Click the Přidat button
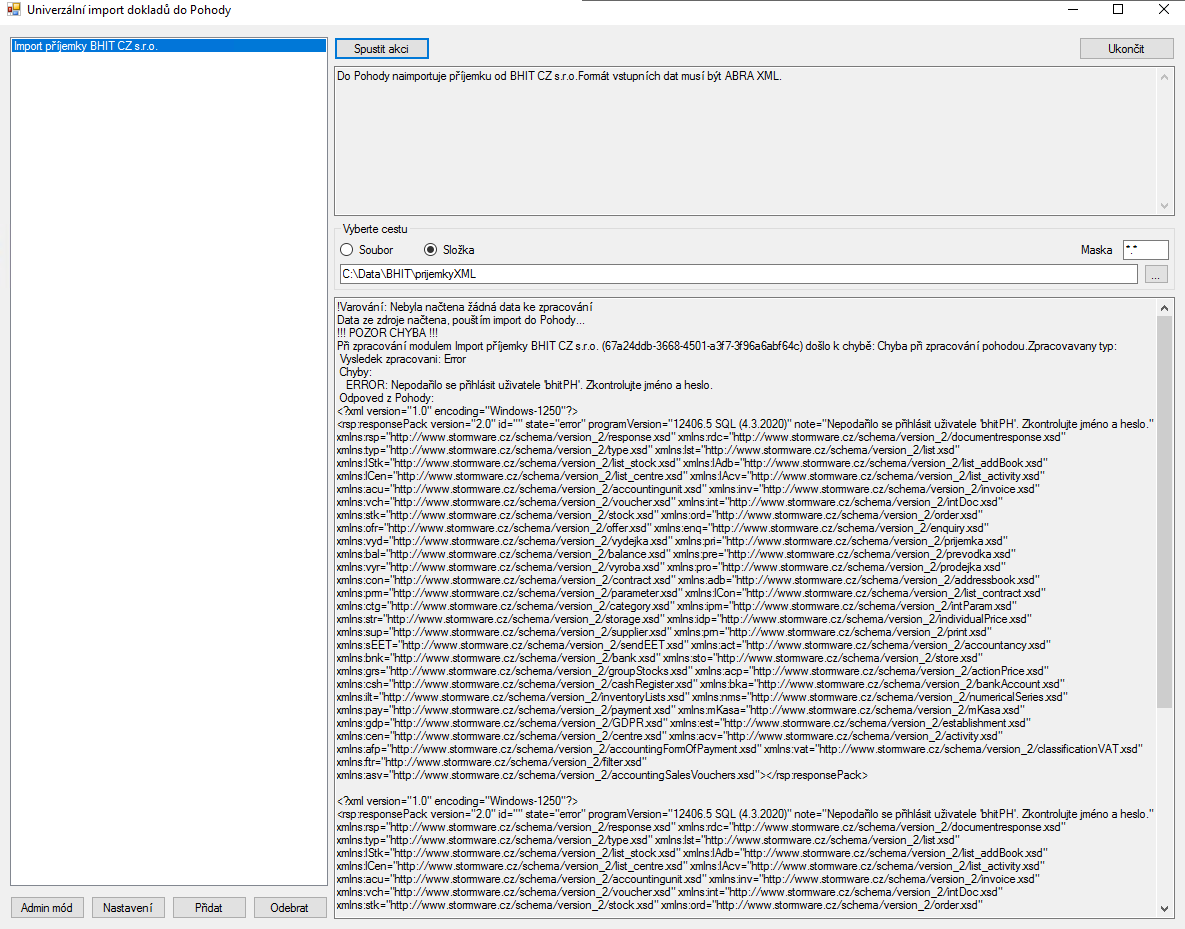Viewport: 1185px width, 929px height. click(x=209, y=908)
